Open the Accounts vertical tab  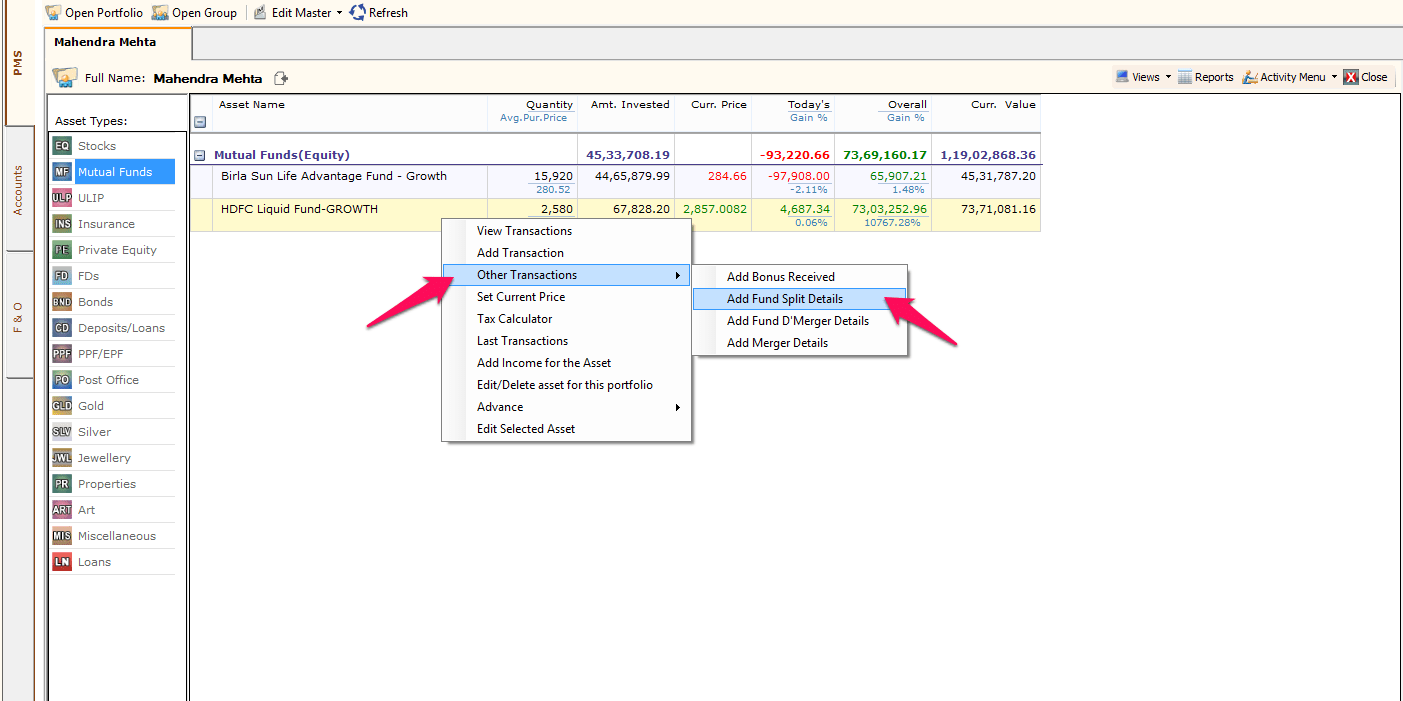pyautogui.click(x=18, y=190)
